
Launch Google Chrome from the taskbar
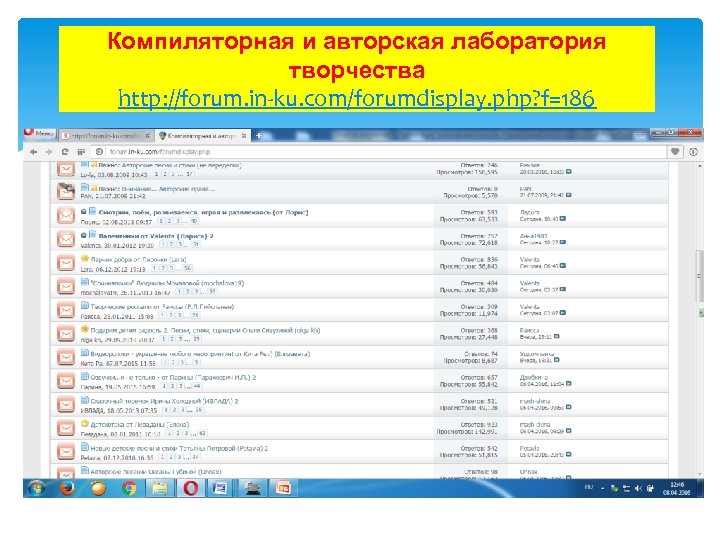[129, 488]
